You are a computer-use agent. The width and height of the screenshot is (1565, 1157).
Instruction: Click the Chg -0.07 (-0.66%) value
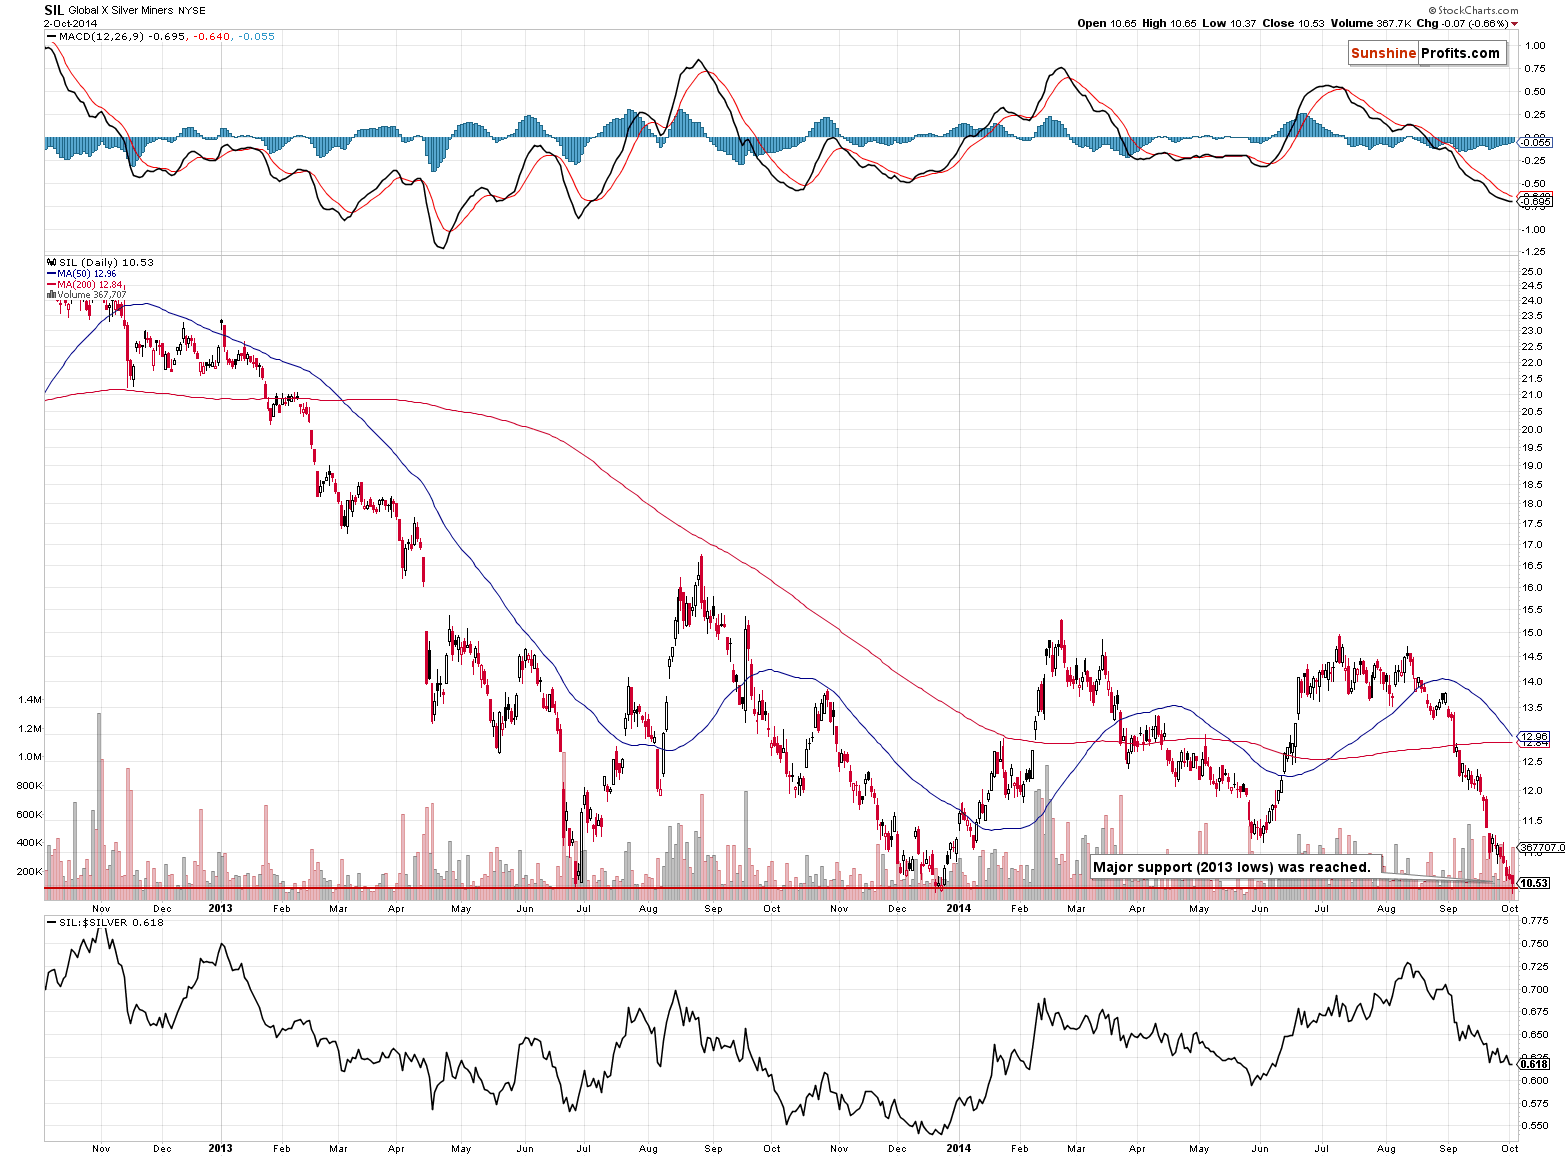click(x=1461, y=23)
